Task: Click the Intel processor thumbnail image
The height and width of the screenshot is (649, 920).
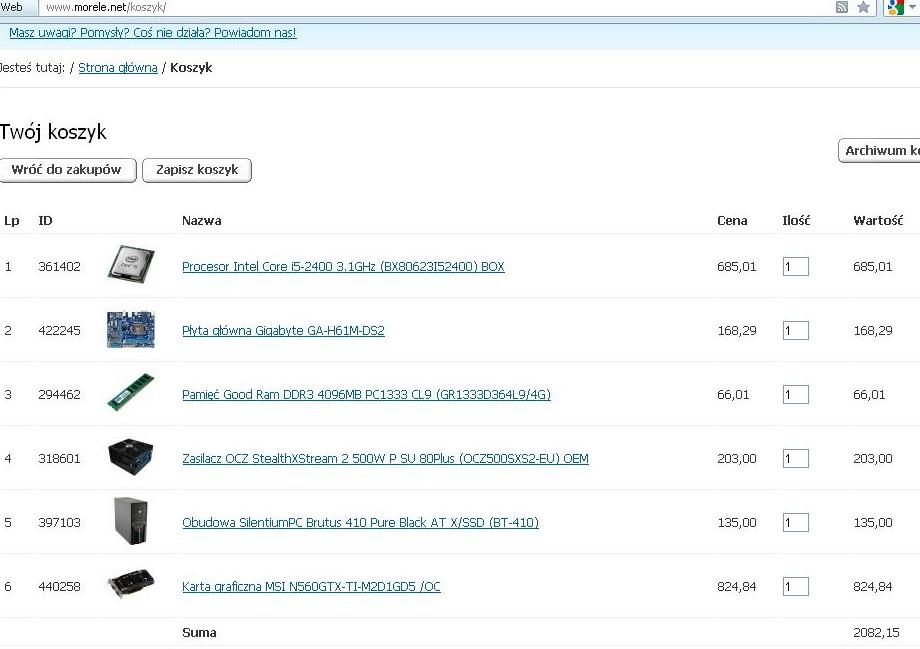Action: (131, 265)
